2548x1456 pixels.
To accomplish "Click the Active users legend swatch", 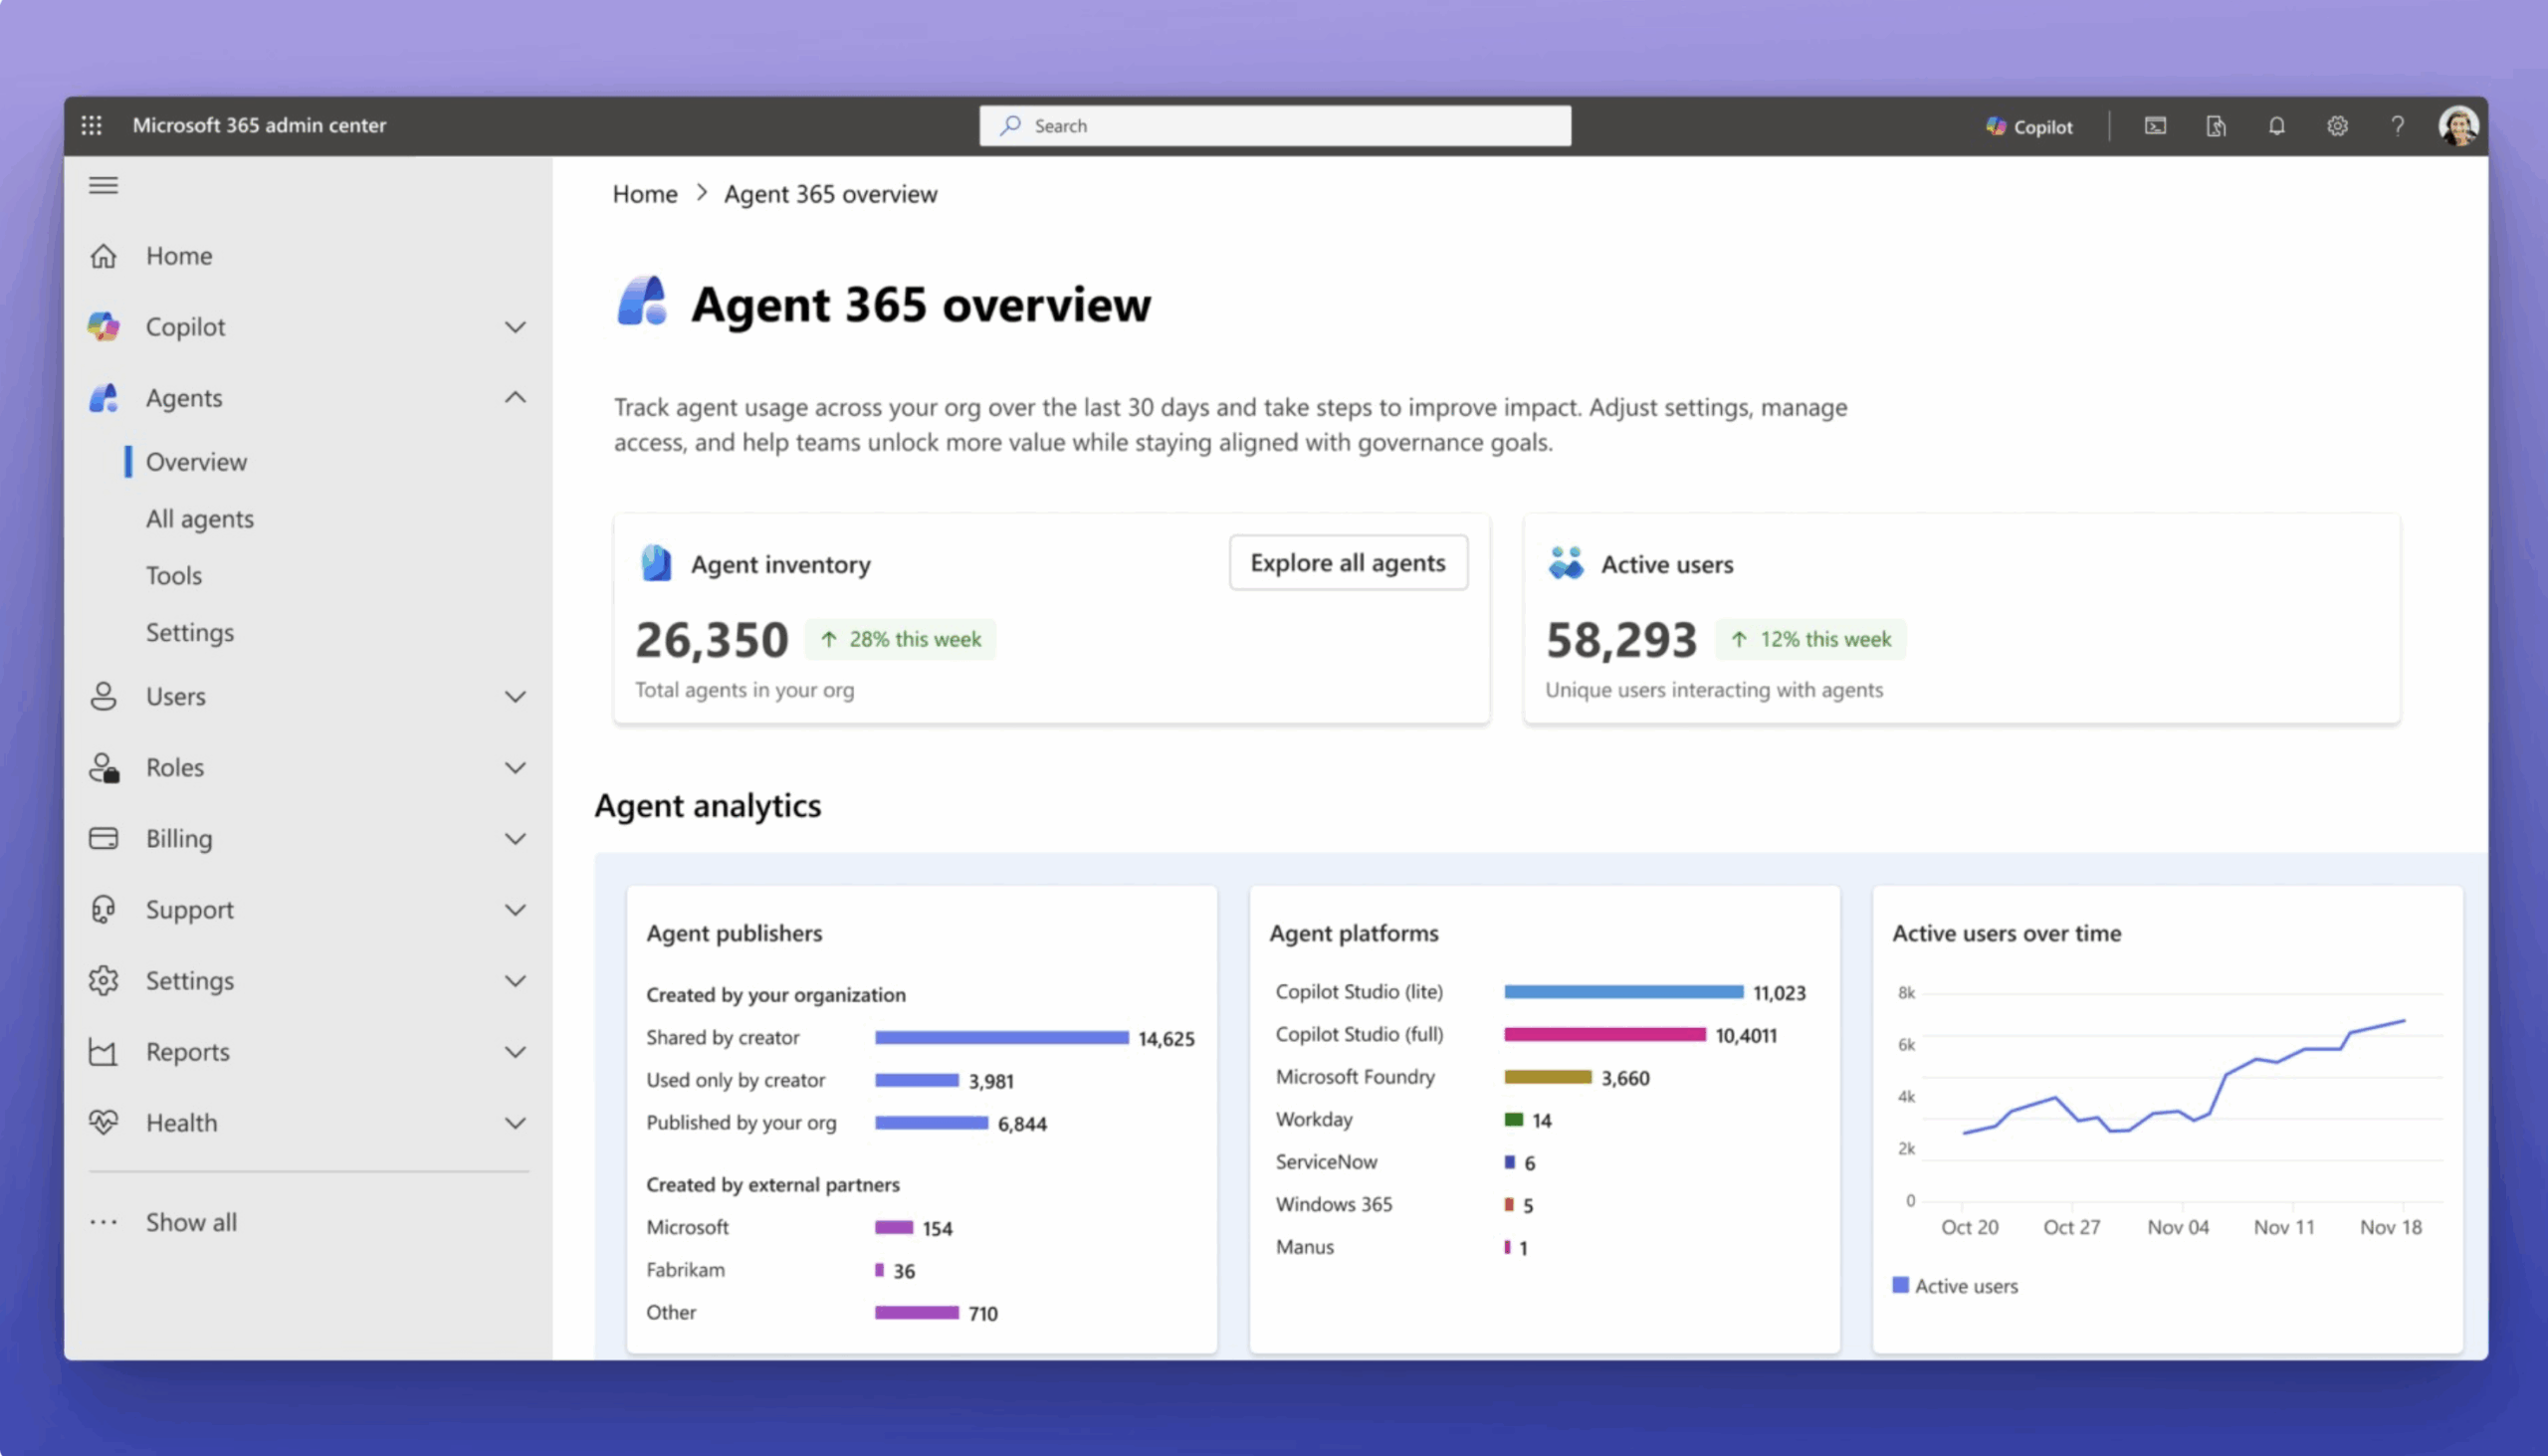I will click(1900, 1285).
